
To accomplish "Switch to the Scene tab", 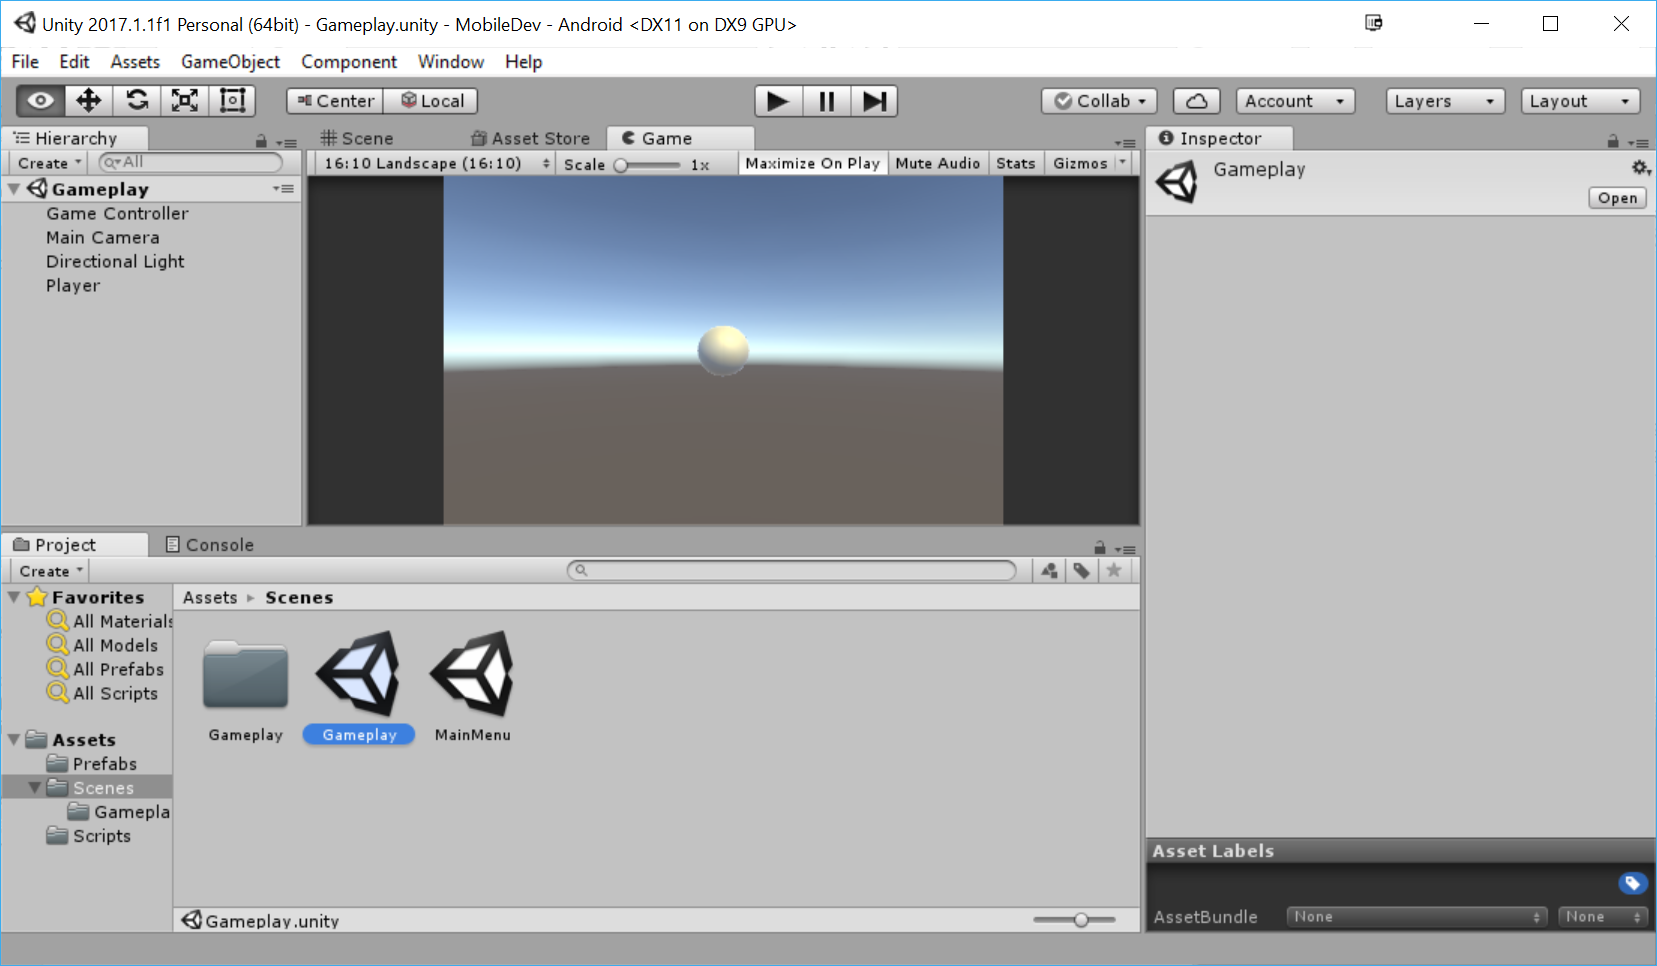I will [x=357, y=138].
